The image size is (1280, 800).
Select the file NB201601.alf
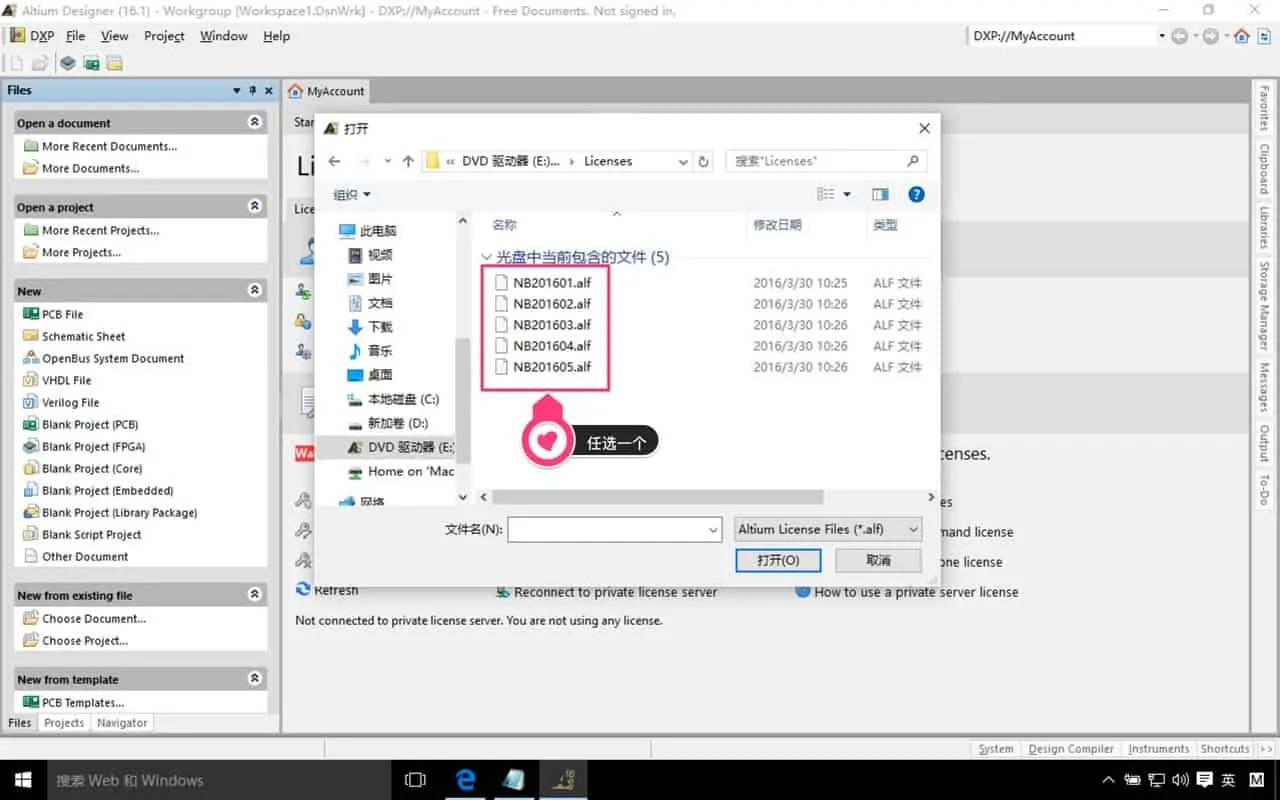click(x=552, y=283)
